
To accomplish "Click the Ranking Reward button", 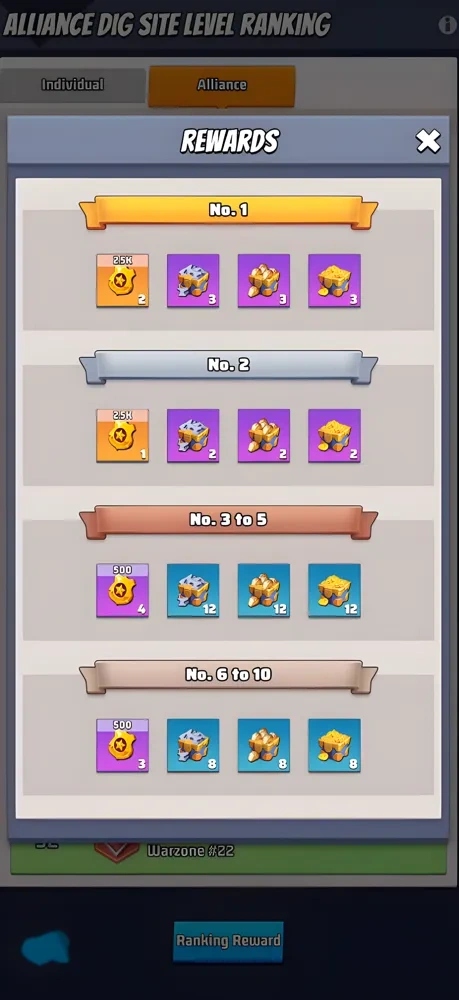I will [228, 941].
